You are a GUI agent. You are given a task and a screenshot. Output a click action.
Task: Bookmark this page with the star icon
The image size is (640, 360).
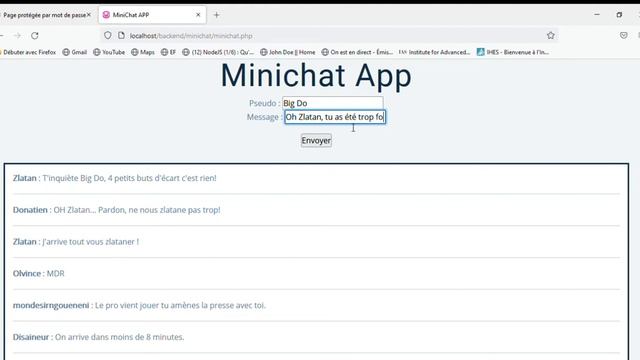tap(551, 36)
